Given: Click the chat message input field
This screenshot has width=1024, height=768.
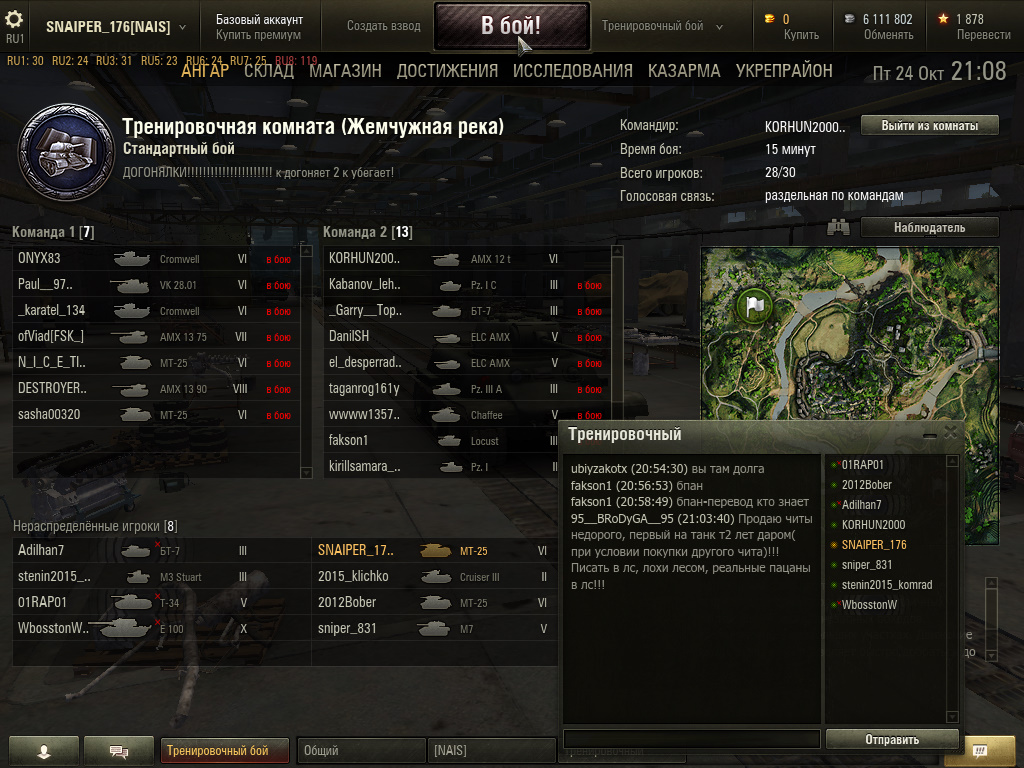Looking at the screenshot, I should (x=692, y=739).
